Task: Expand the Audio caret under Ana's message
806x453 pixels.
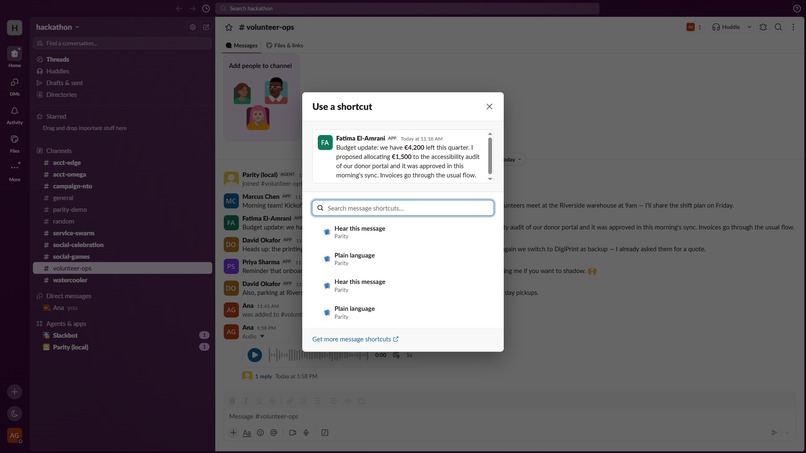Action: tap(262, 336)
